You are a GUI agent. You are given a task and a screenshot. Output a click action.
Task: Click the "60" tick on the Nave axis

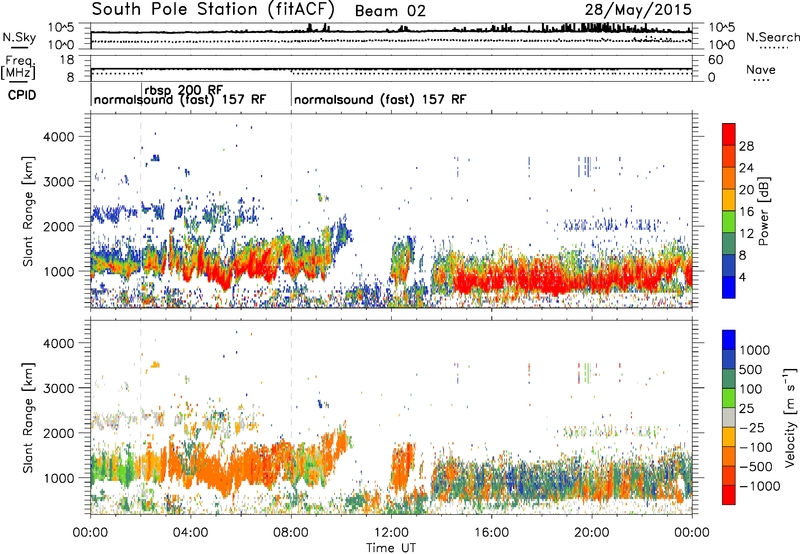pyautogui.click(x=716, y=60)
